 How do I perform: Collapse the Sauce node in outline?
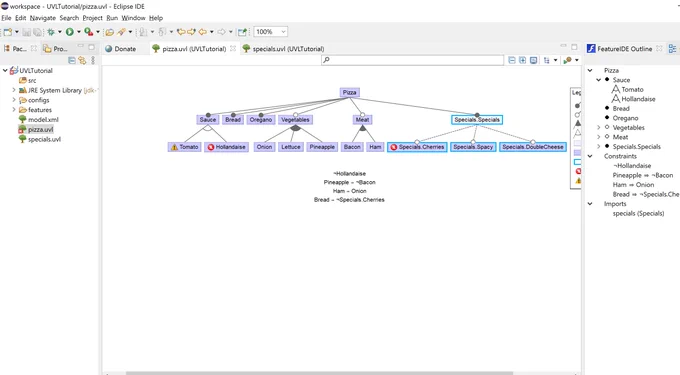tap(598, 80)
